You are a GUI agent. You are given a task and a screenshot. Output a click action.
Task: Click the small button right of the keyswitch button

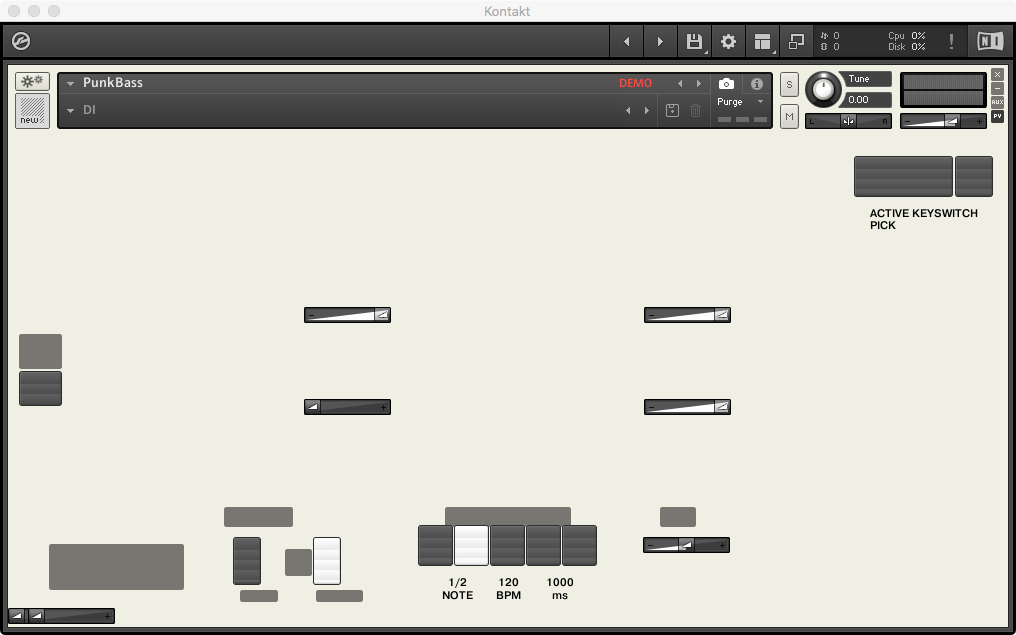click(974, 176)
